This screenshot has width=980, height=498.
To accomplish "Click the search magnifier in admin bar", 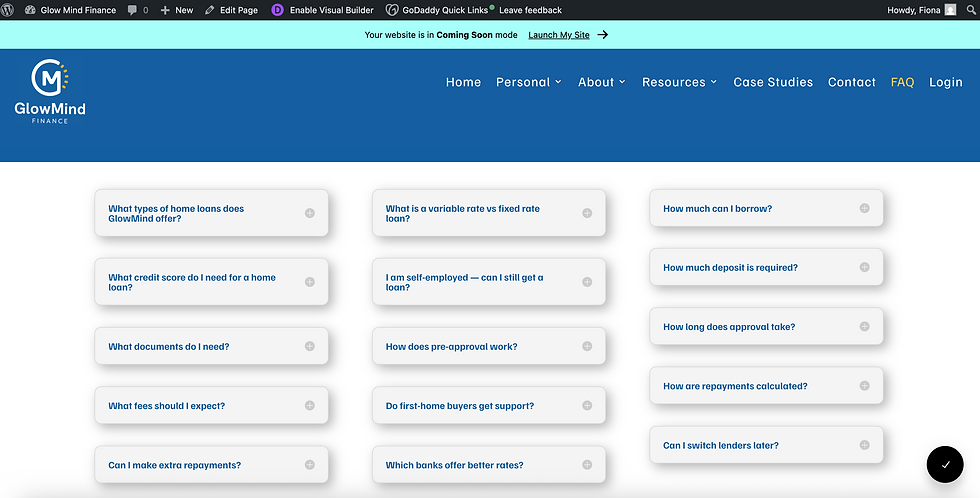I will tap(971, 10).
